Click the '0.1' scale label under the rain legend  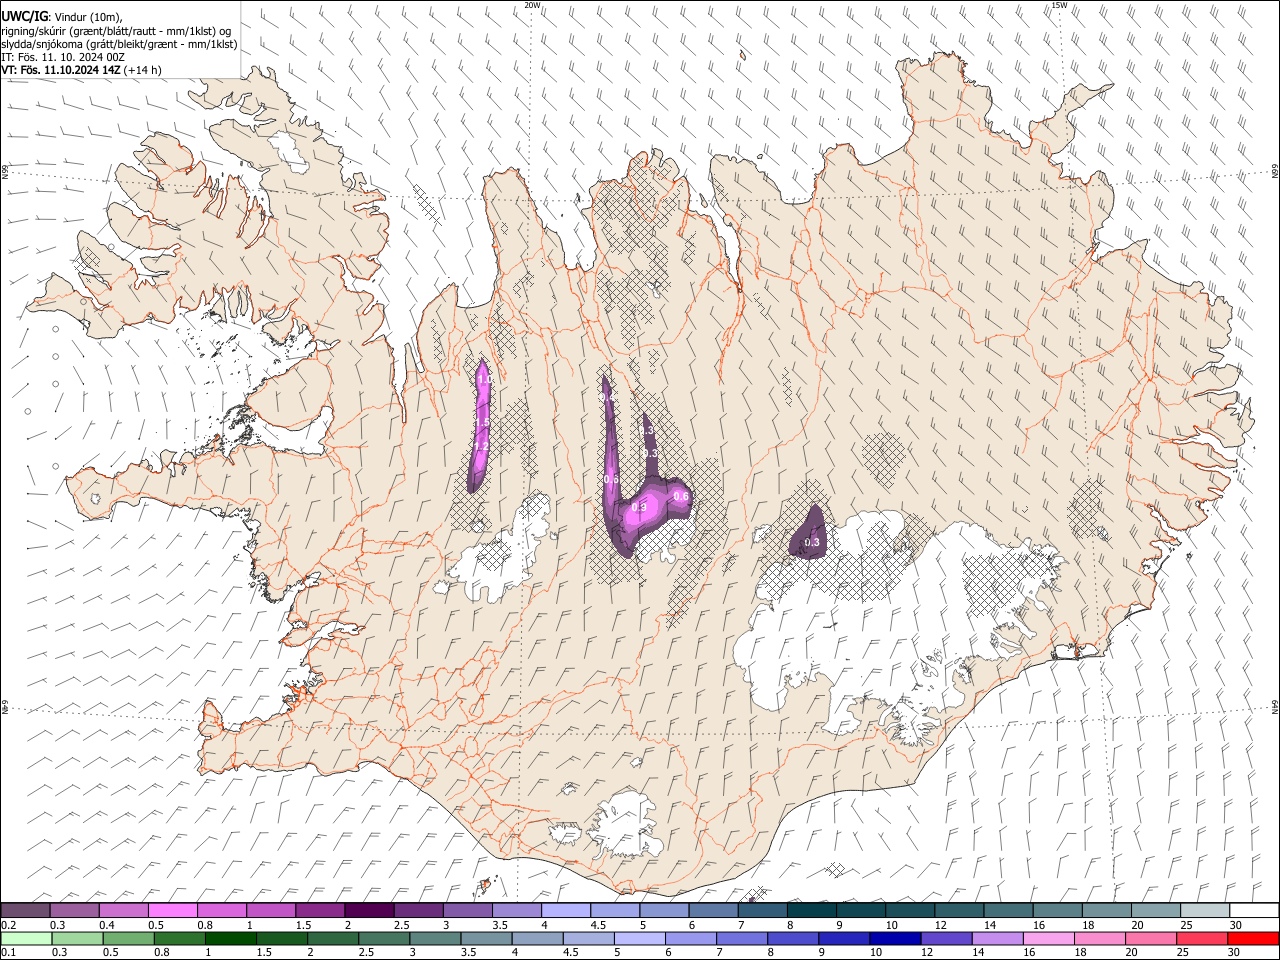pos(7,952)
